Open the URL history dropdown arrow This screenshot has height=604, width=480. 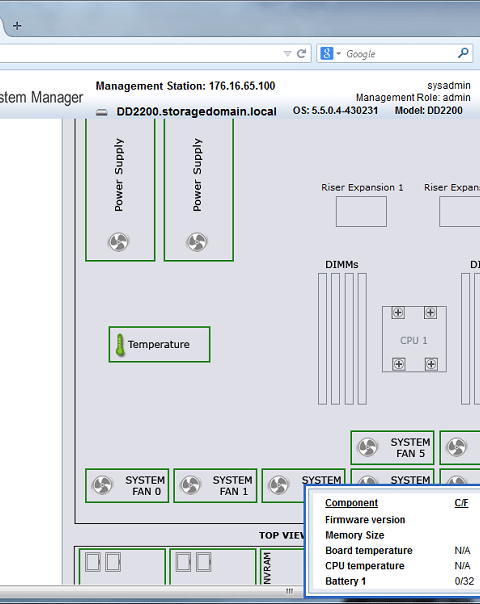coord(287,54)
